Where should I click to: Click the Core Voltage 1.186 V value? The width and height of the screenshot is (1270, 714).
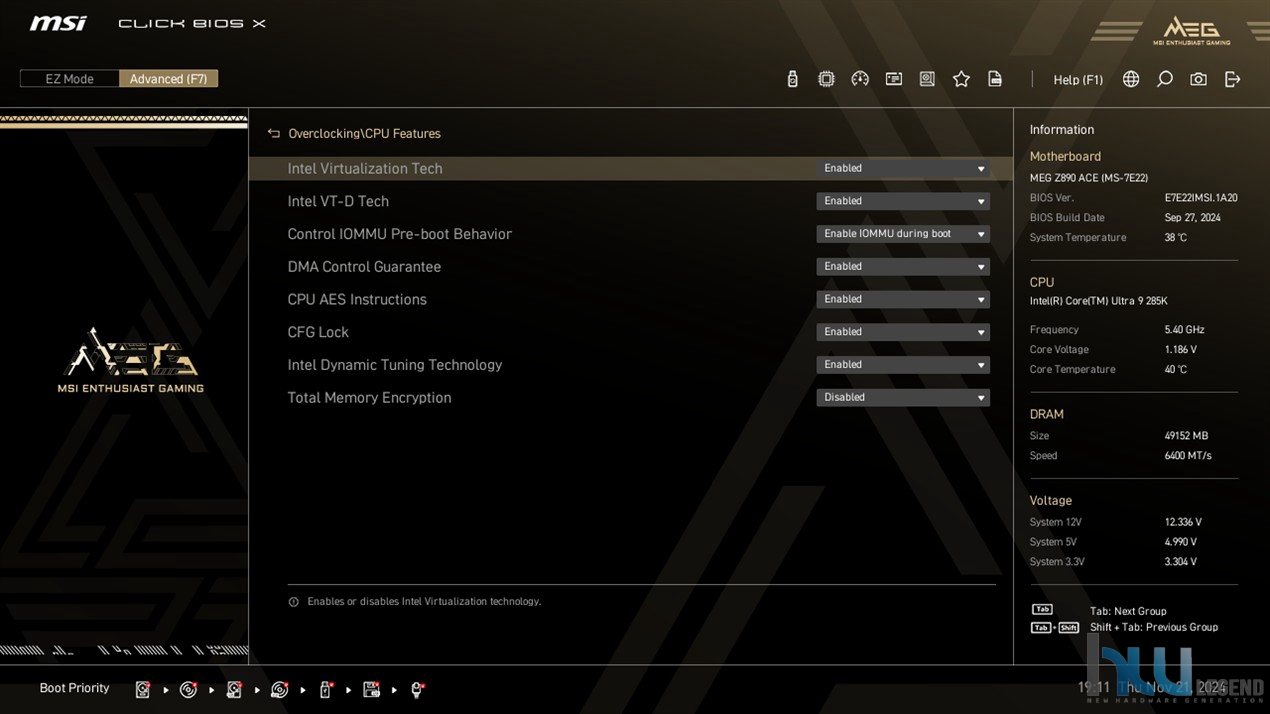tap(1180, 350)
